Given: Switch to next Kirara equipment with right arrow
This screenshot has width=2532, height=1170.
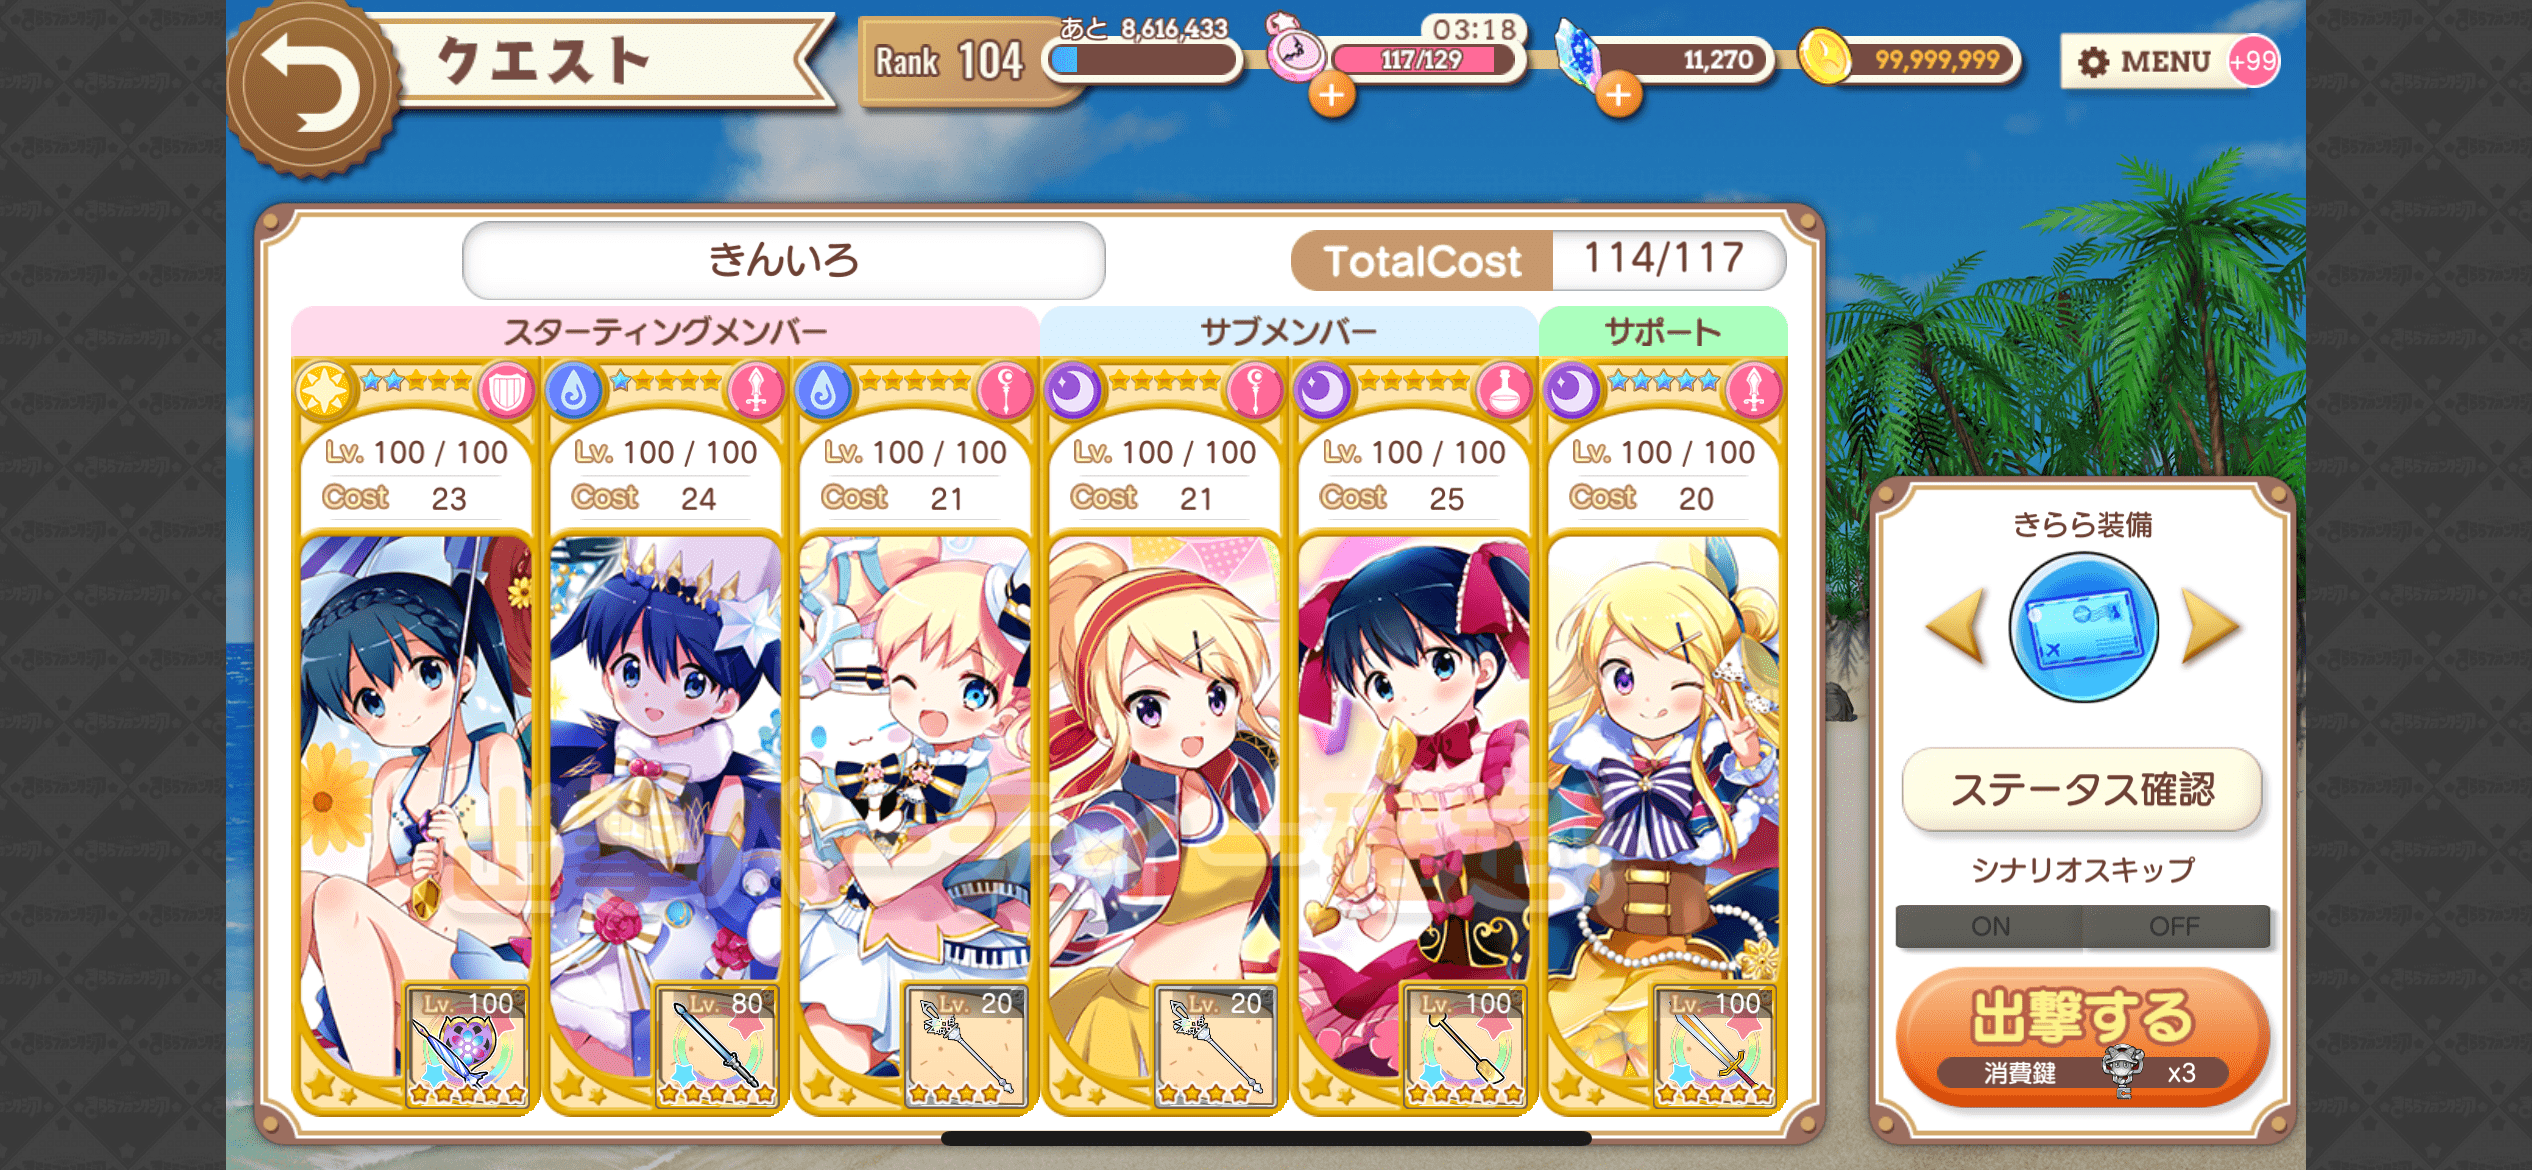Looking at the screenshot, I should pos(2210,626).
